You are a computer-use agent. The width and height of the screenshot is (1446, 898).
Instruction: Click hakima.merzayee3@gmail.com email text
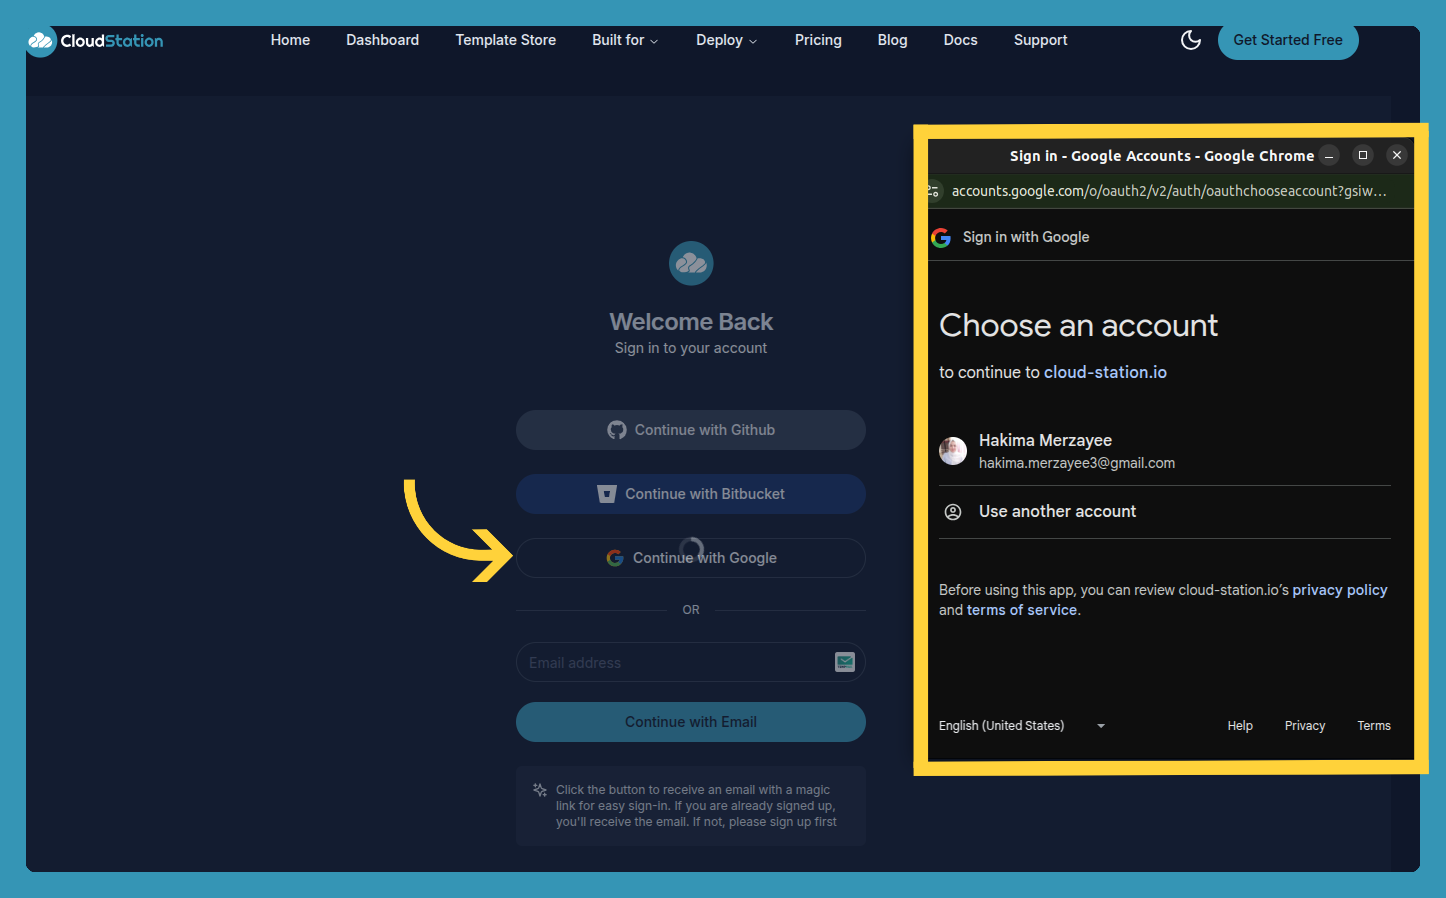click(x=1077, y=463)
